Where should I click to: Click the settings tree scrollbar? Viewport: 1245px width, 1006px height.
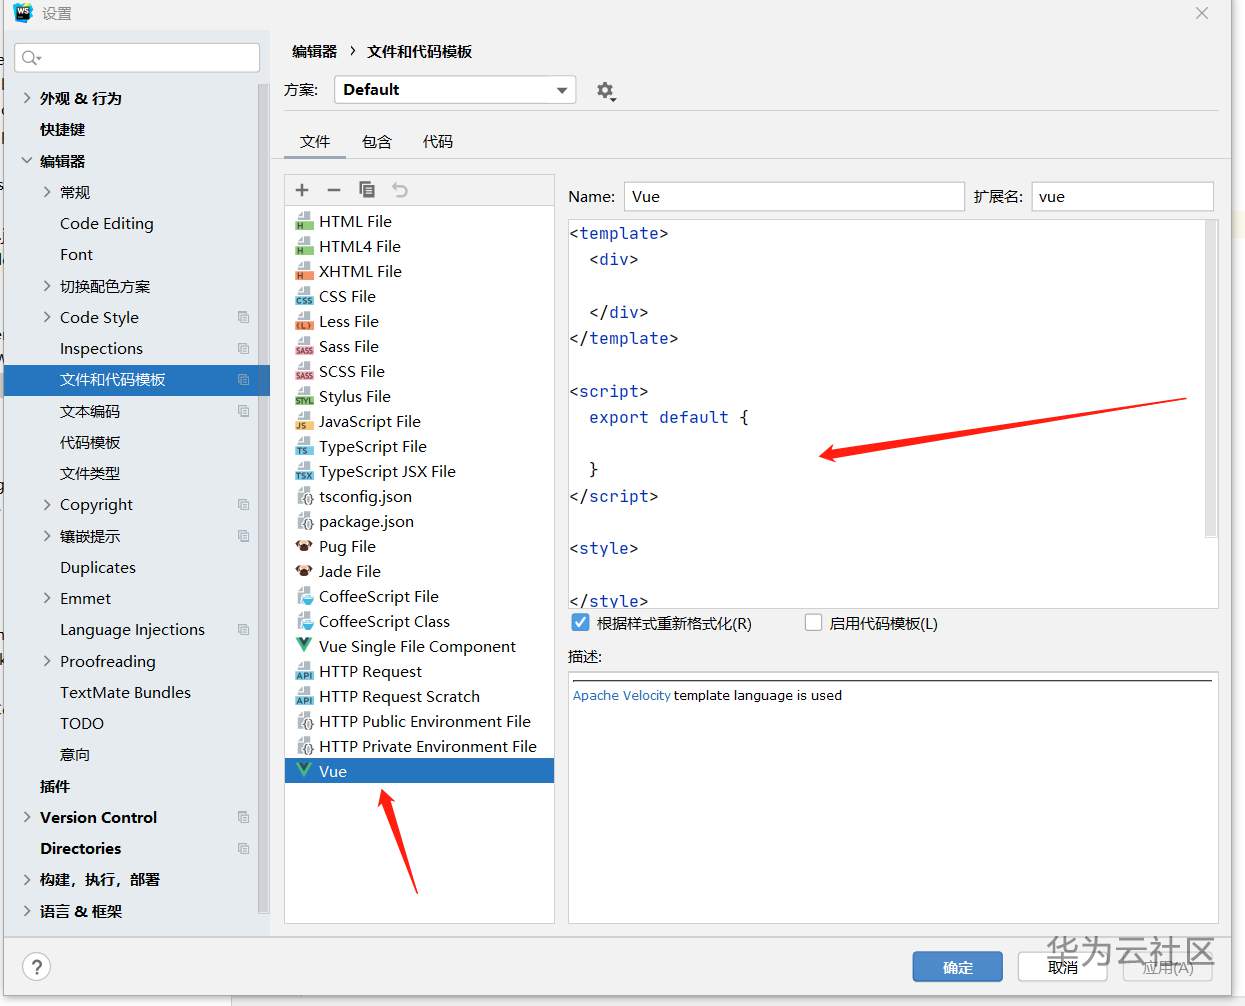click(263, 498)
